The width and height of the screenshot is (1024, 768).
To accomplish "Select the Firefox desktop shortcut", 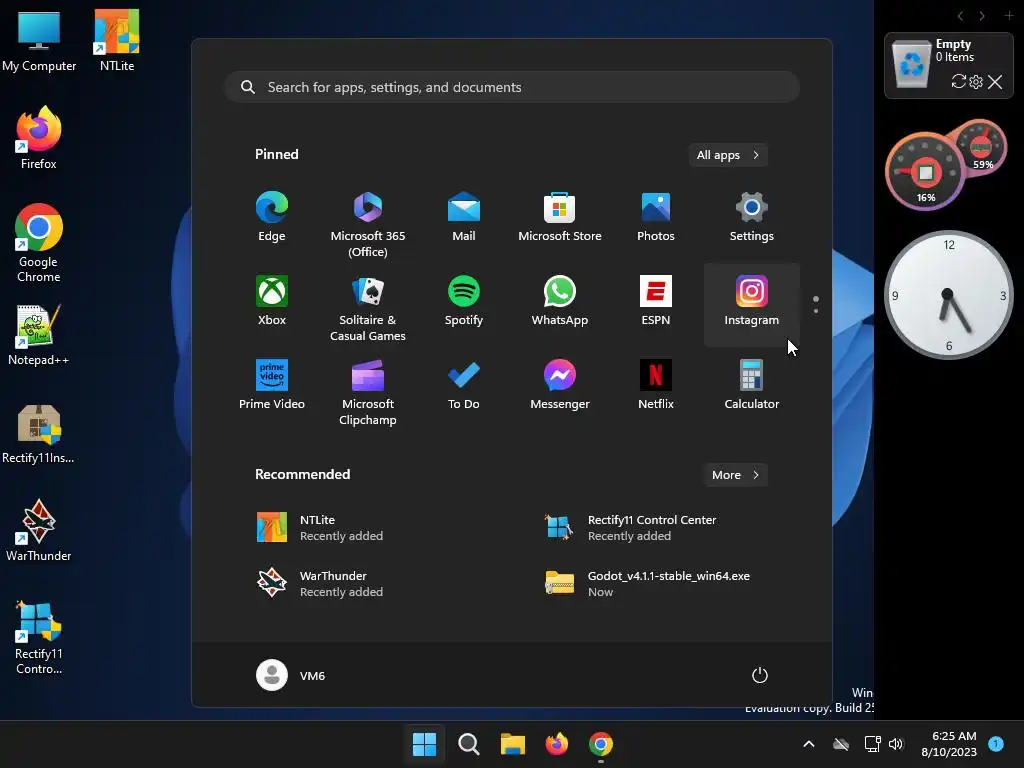I will click(x=39, y=138).
